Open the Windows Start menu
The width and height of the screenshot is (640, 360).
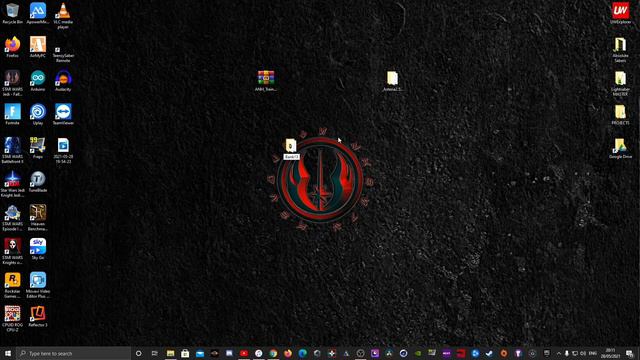point(8,353)
